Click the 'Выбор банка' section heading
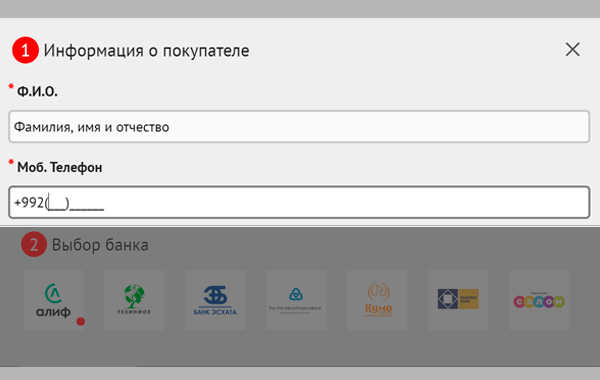The width and height of the screenshot is (600, 380). [100, 245]
